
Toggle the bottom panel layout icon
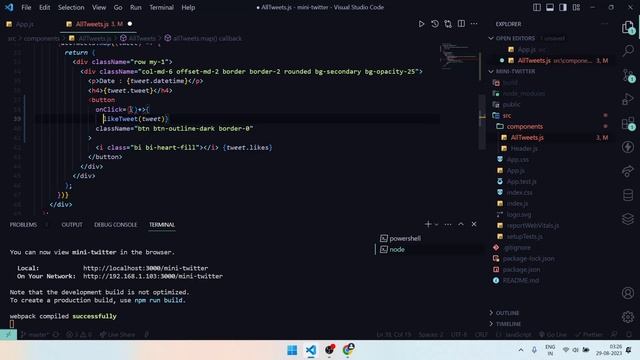tap(550, 7)
